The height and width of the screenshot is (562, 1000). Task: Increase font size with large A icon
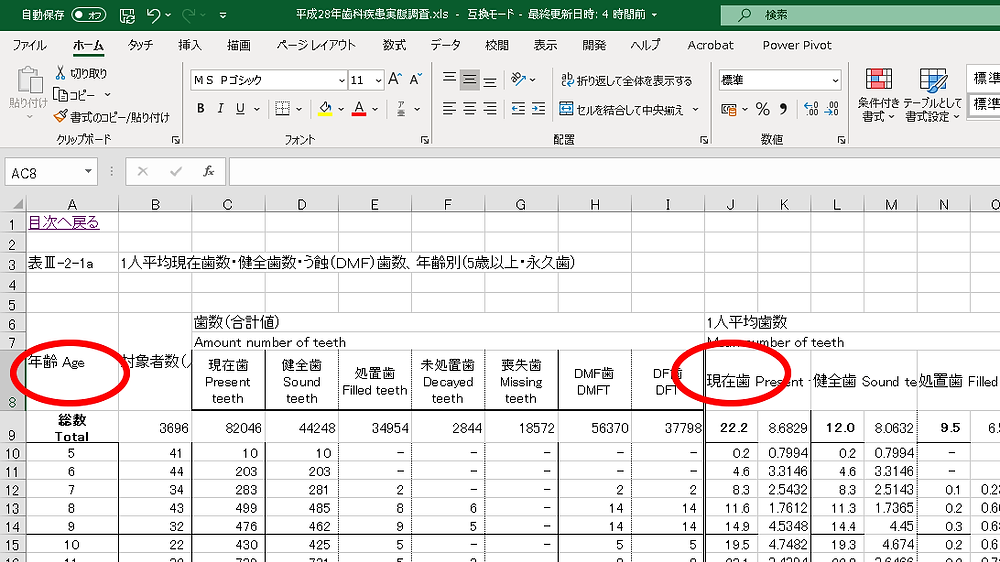pyautogui.click(x=395, y=79)
